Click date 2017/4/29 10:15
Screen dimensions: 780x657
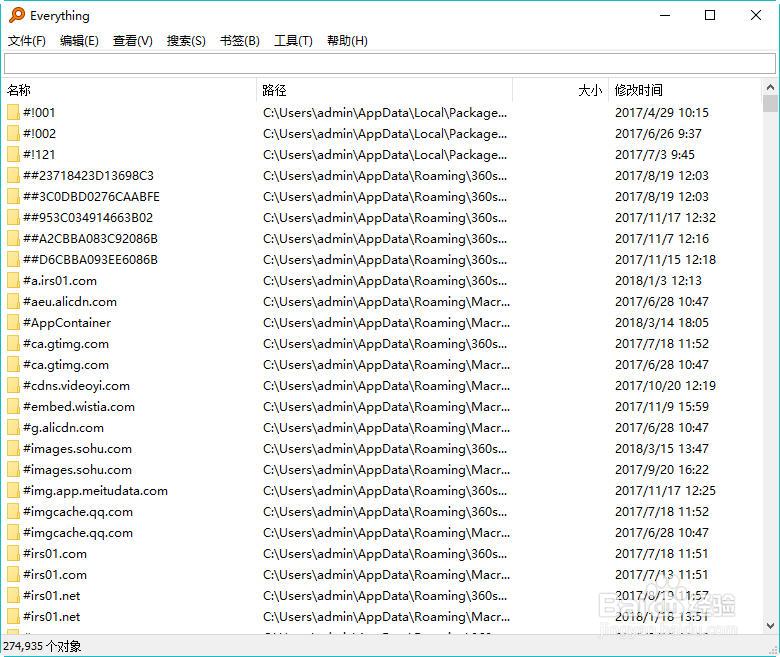662,112
